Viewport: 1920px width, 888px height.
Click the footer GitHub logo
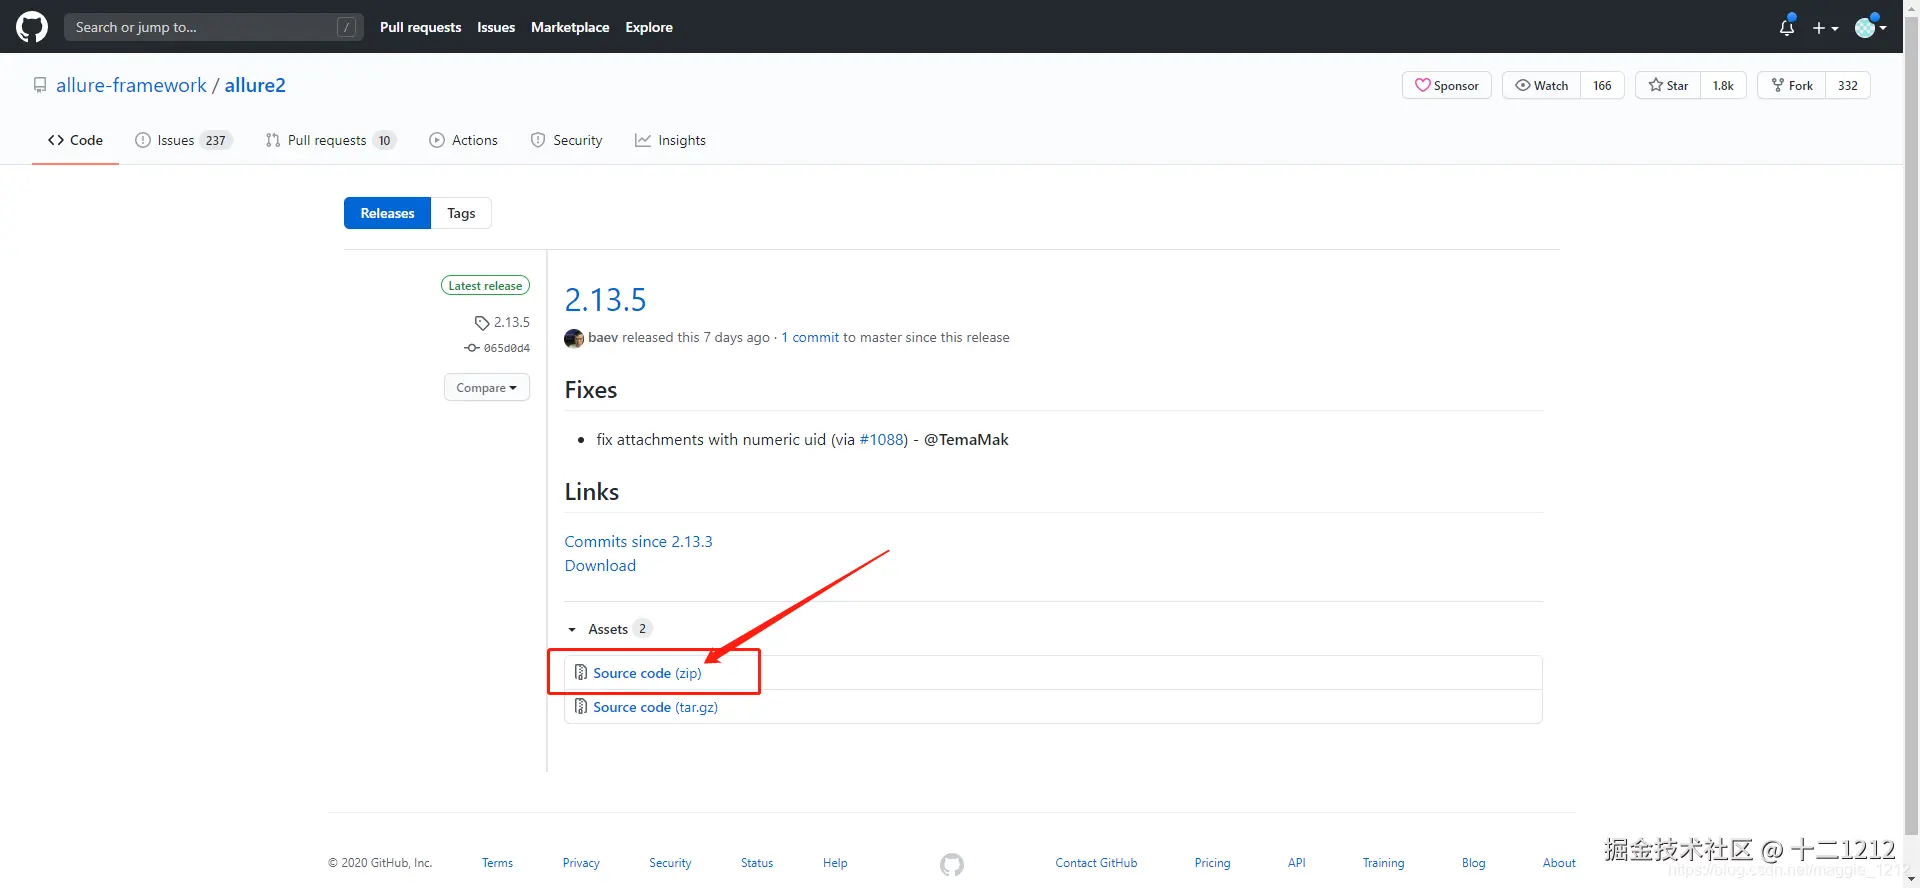tap(952, 864)
